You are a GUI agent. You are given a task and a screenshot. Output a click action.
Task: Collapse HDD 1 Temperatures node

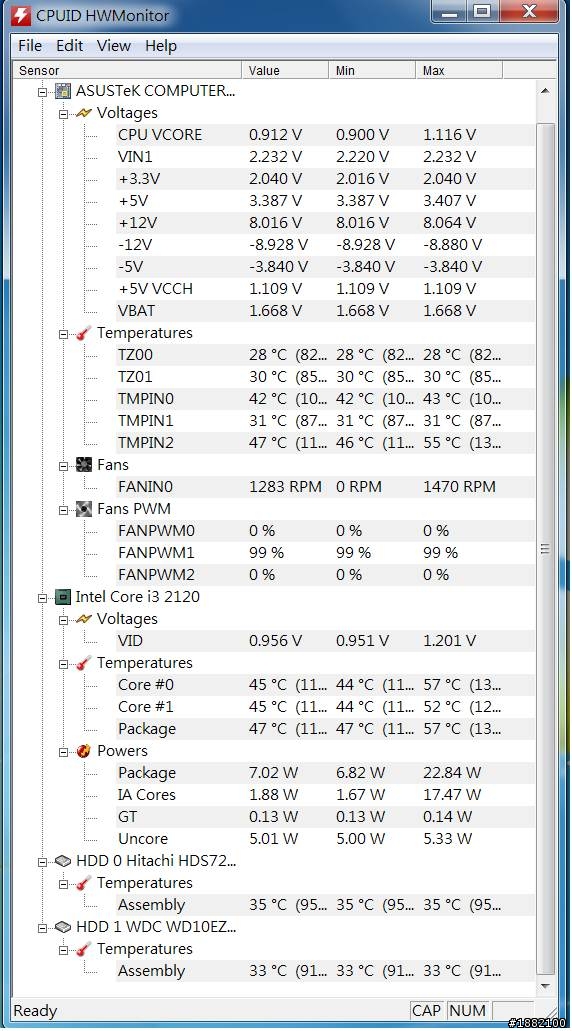[x=64, y=949]
